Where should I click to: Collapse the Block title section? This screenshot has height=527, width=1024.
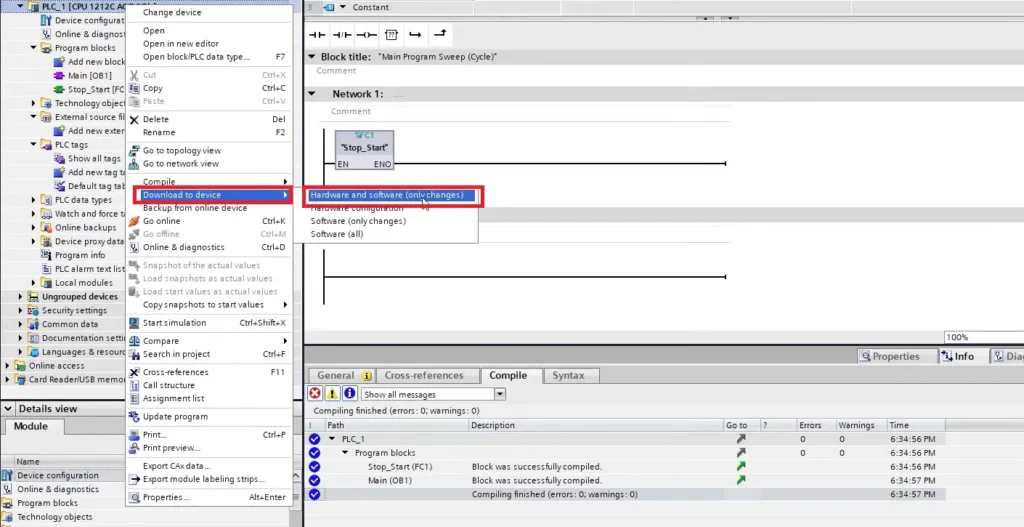[312, 57]
